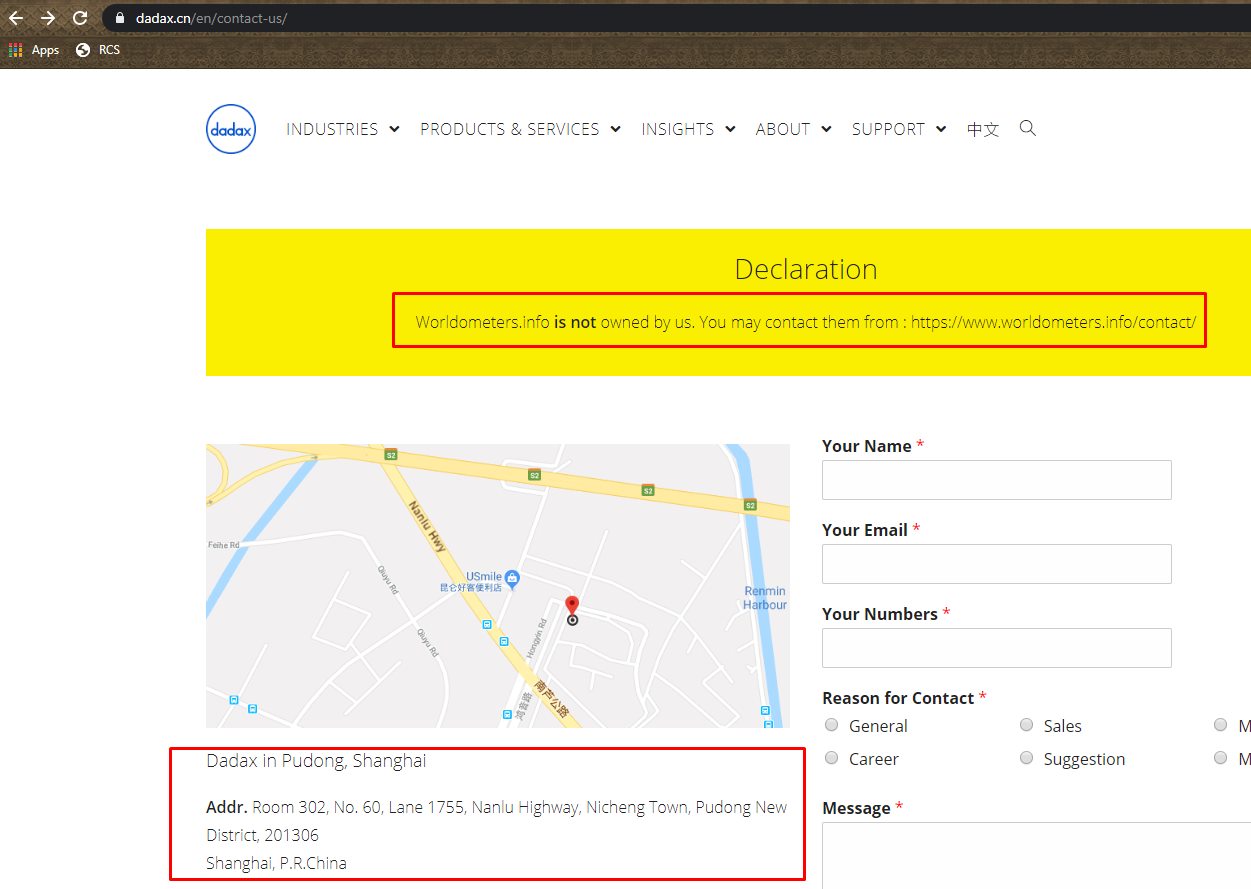1251x889 pixels.
Task: Open the site search magnifier icon
Action: click(x=1027, y=128)
